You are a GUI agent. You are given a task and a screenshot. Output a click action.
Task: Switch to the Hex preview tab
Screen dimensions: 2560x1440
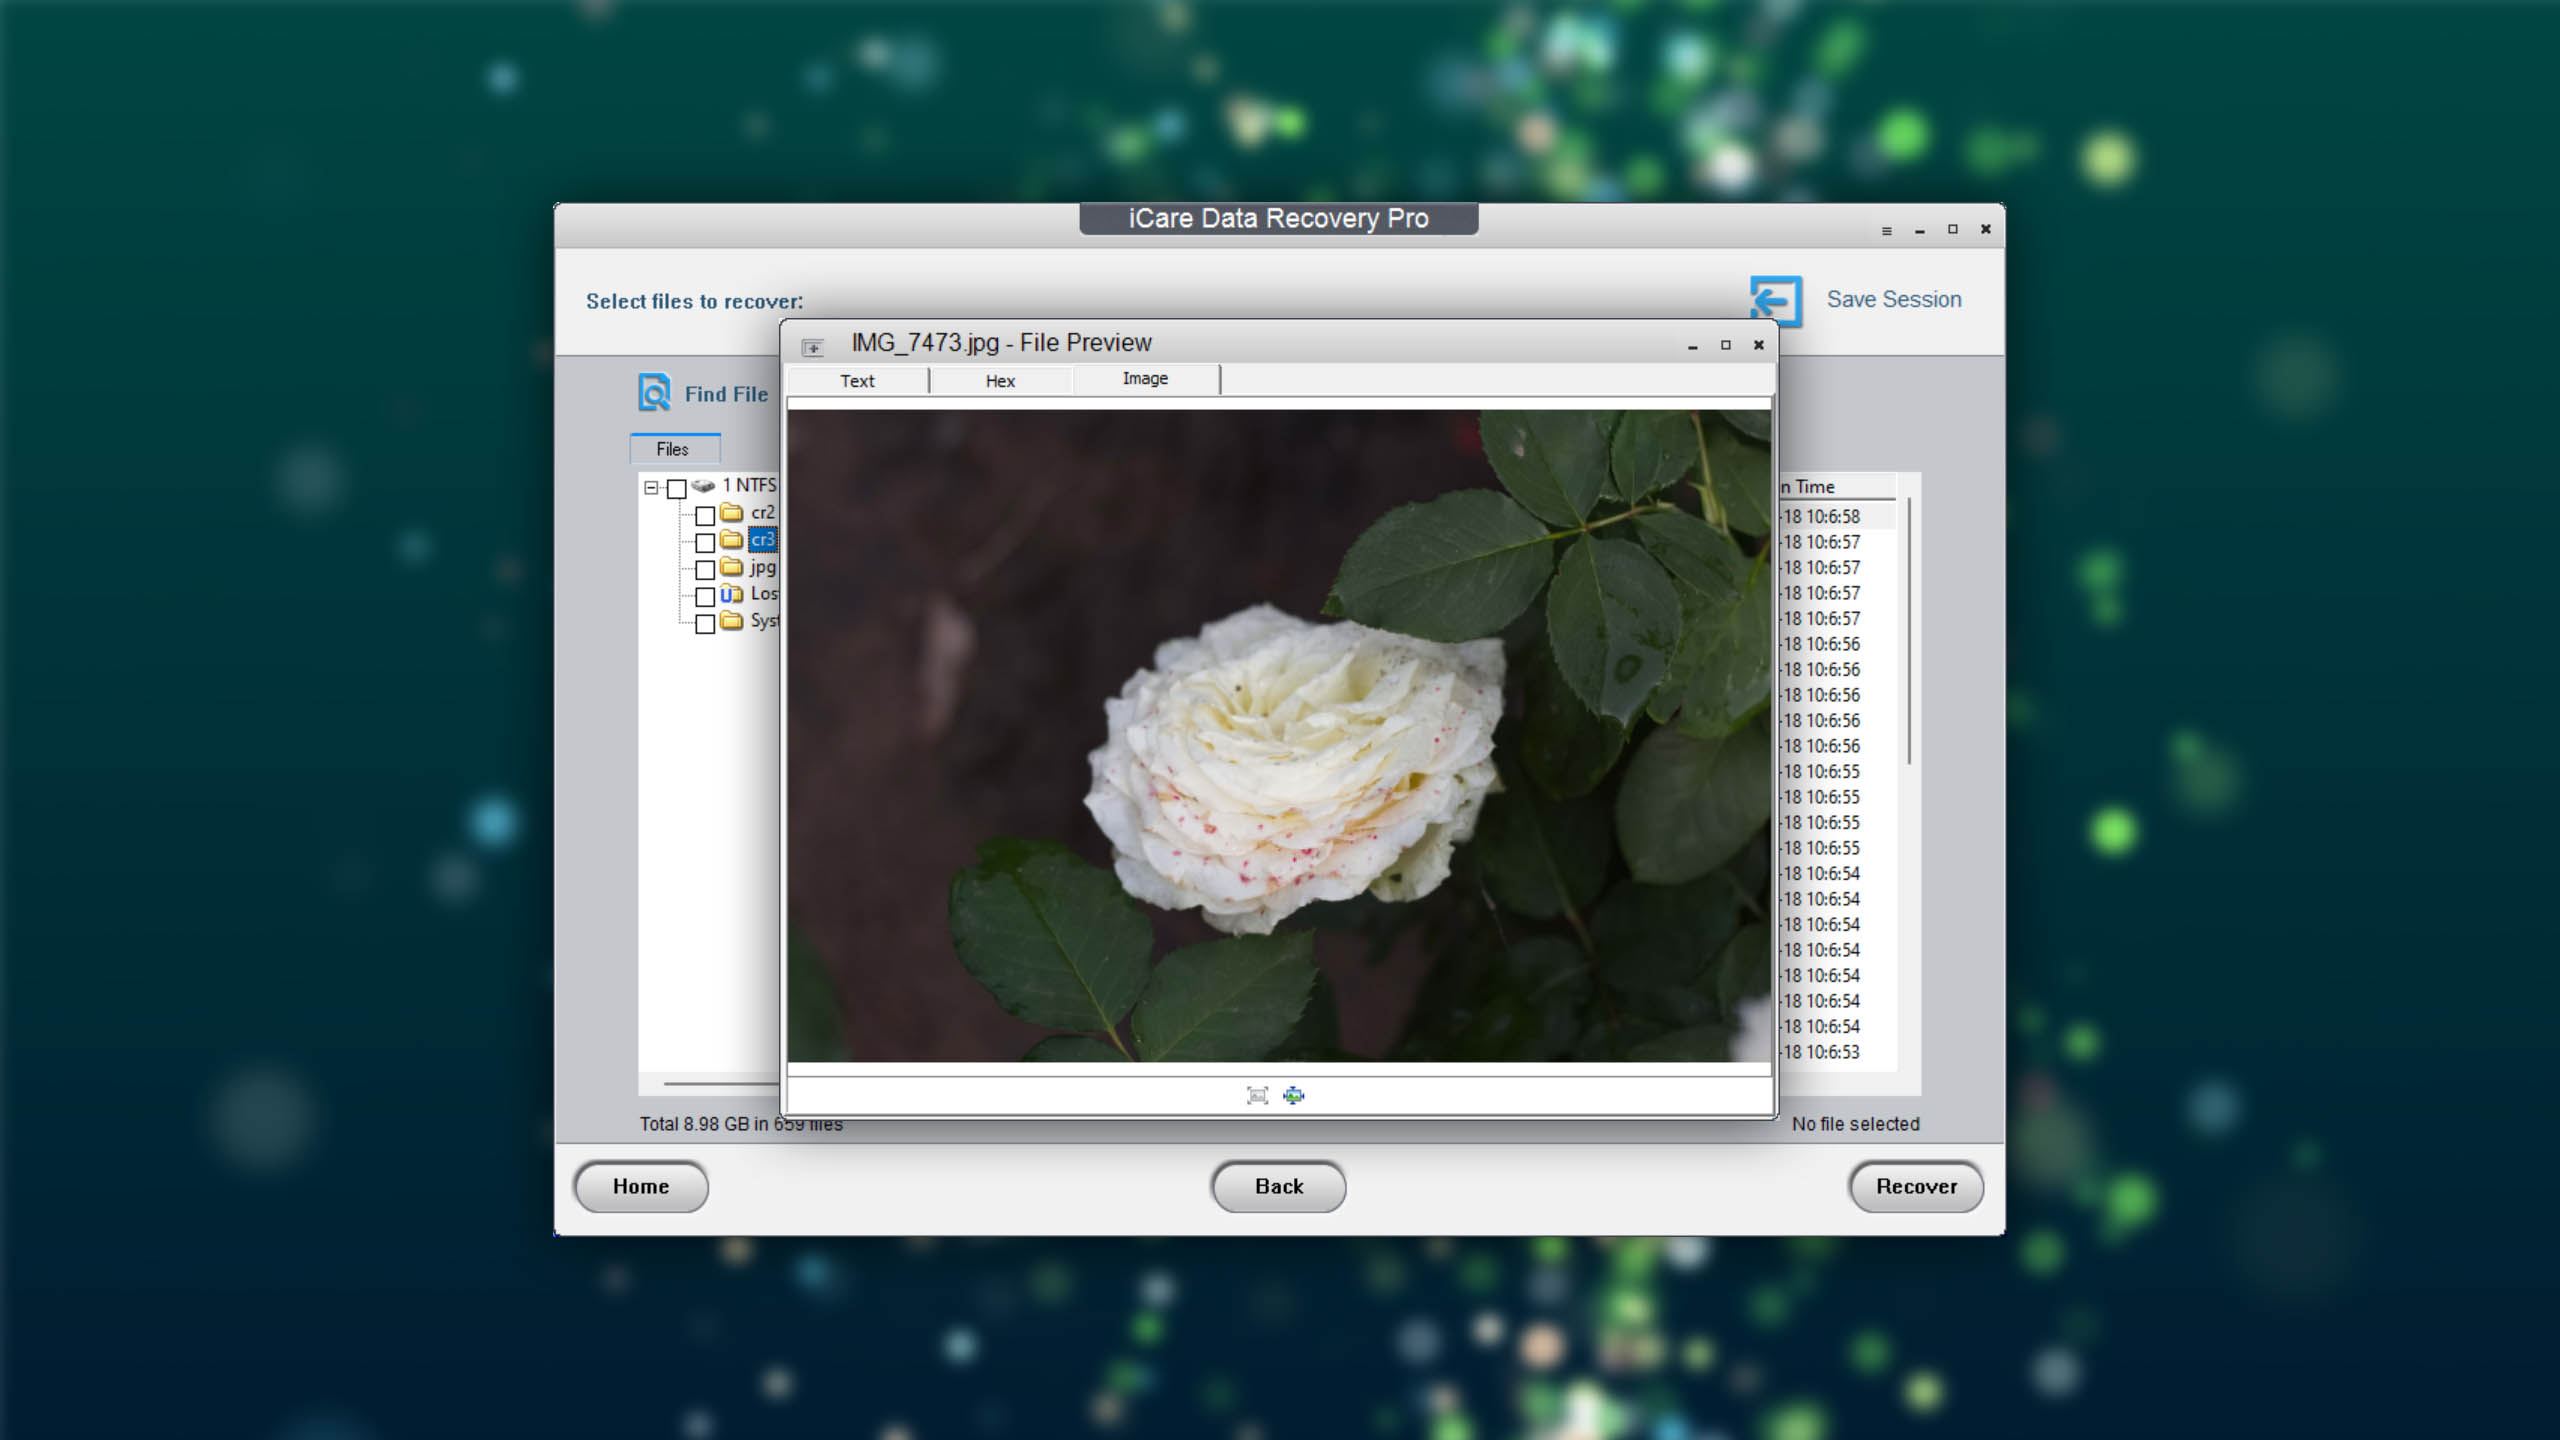point(1000,381)
